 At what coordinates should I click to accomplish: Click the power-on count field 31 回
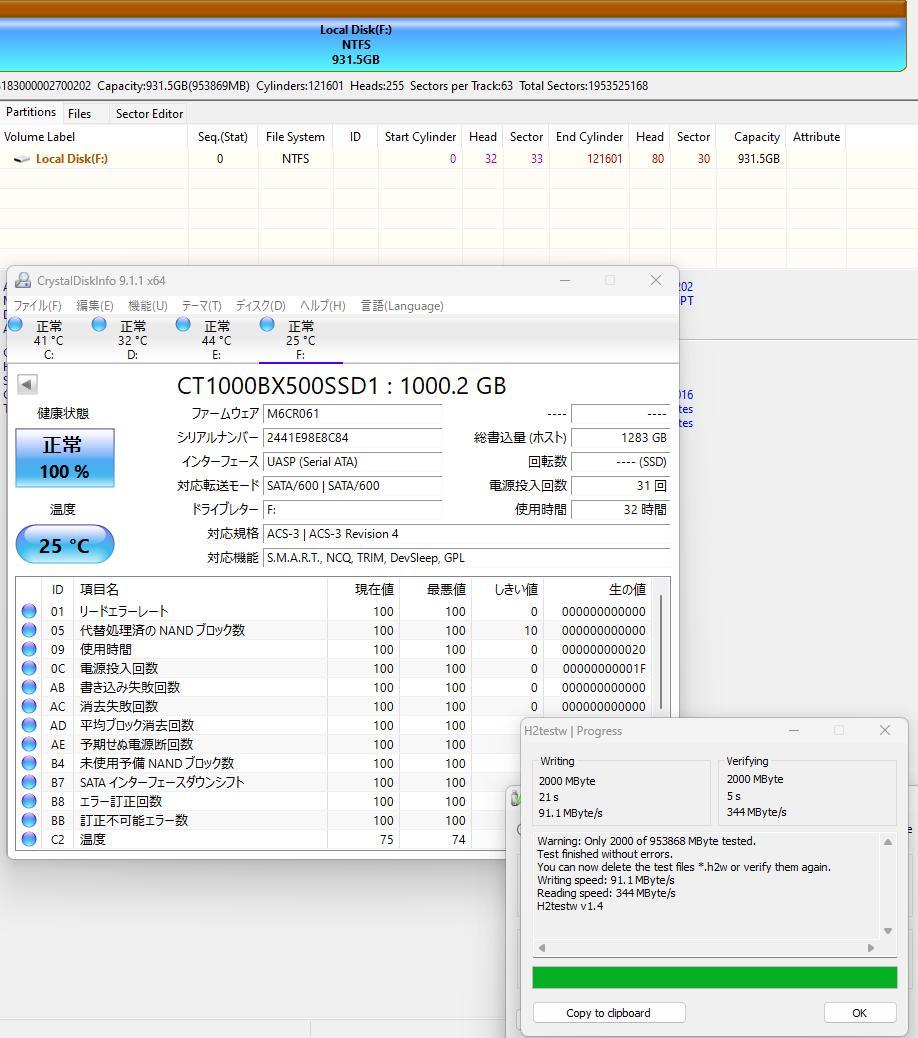pyautogui.click(x=620, y=485)
